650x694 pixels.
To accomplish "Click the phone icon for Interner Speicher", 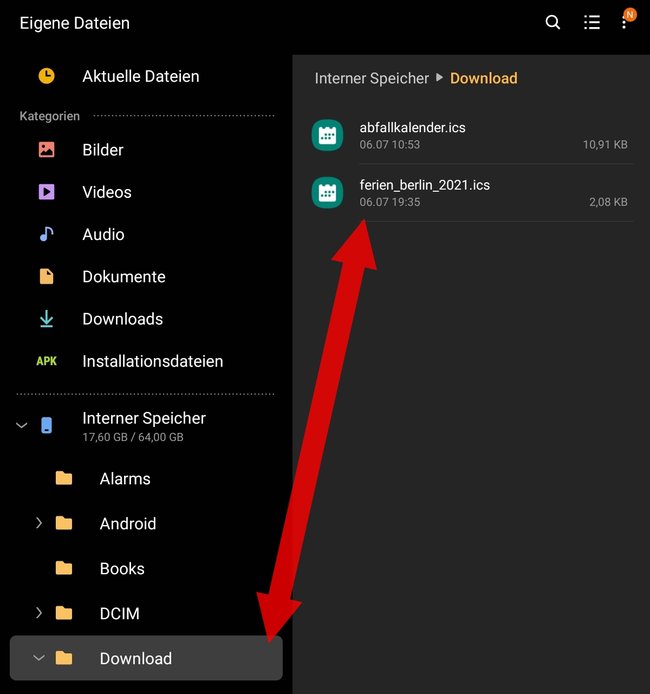I will click(46, 425).
